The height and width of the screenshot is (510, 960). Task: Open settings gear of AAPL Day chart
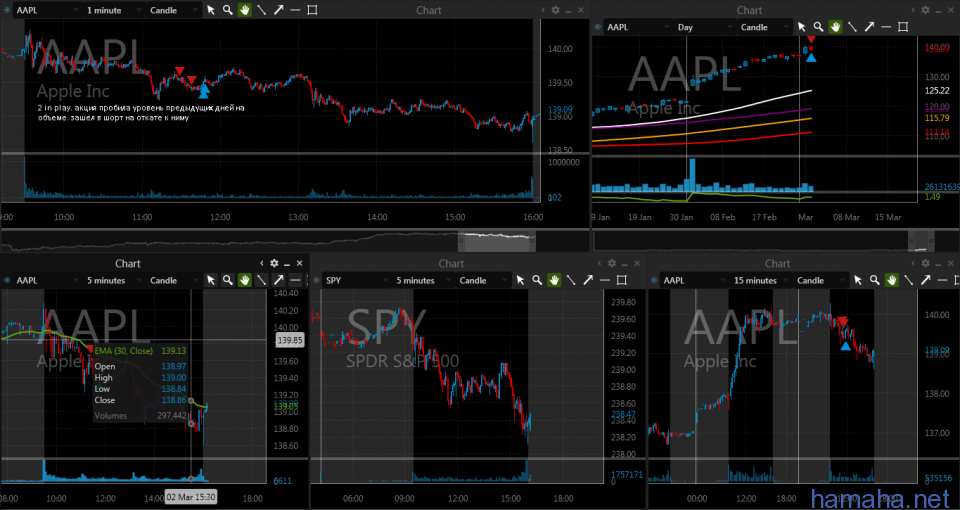(x=926, y=10)
